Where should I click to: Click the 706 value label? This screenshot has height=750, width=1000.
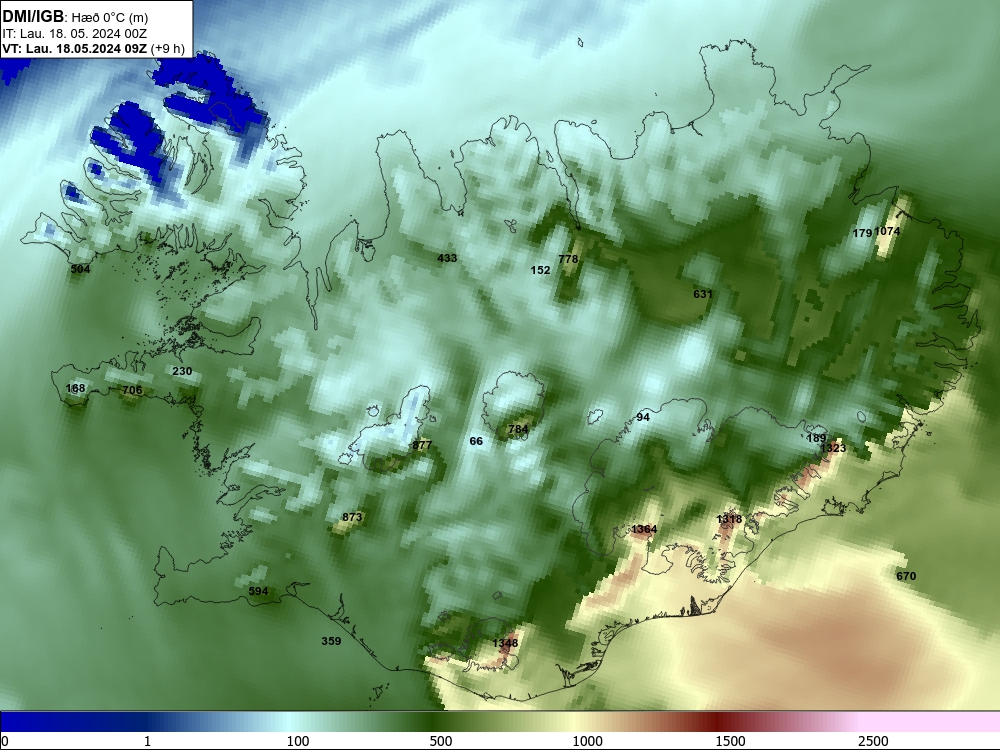coord(132,390)
